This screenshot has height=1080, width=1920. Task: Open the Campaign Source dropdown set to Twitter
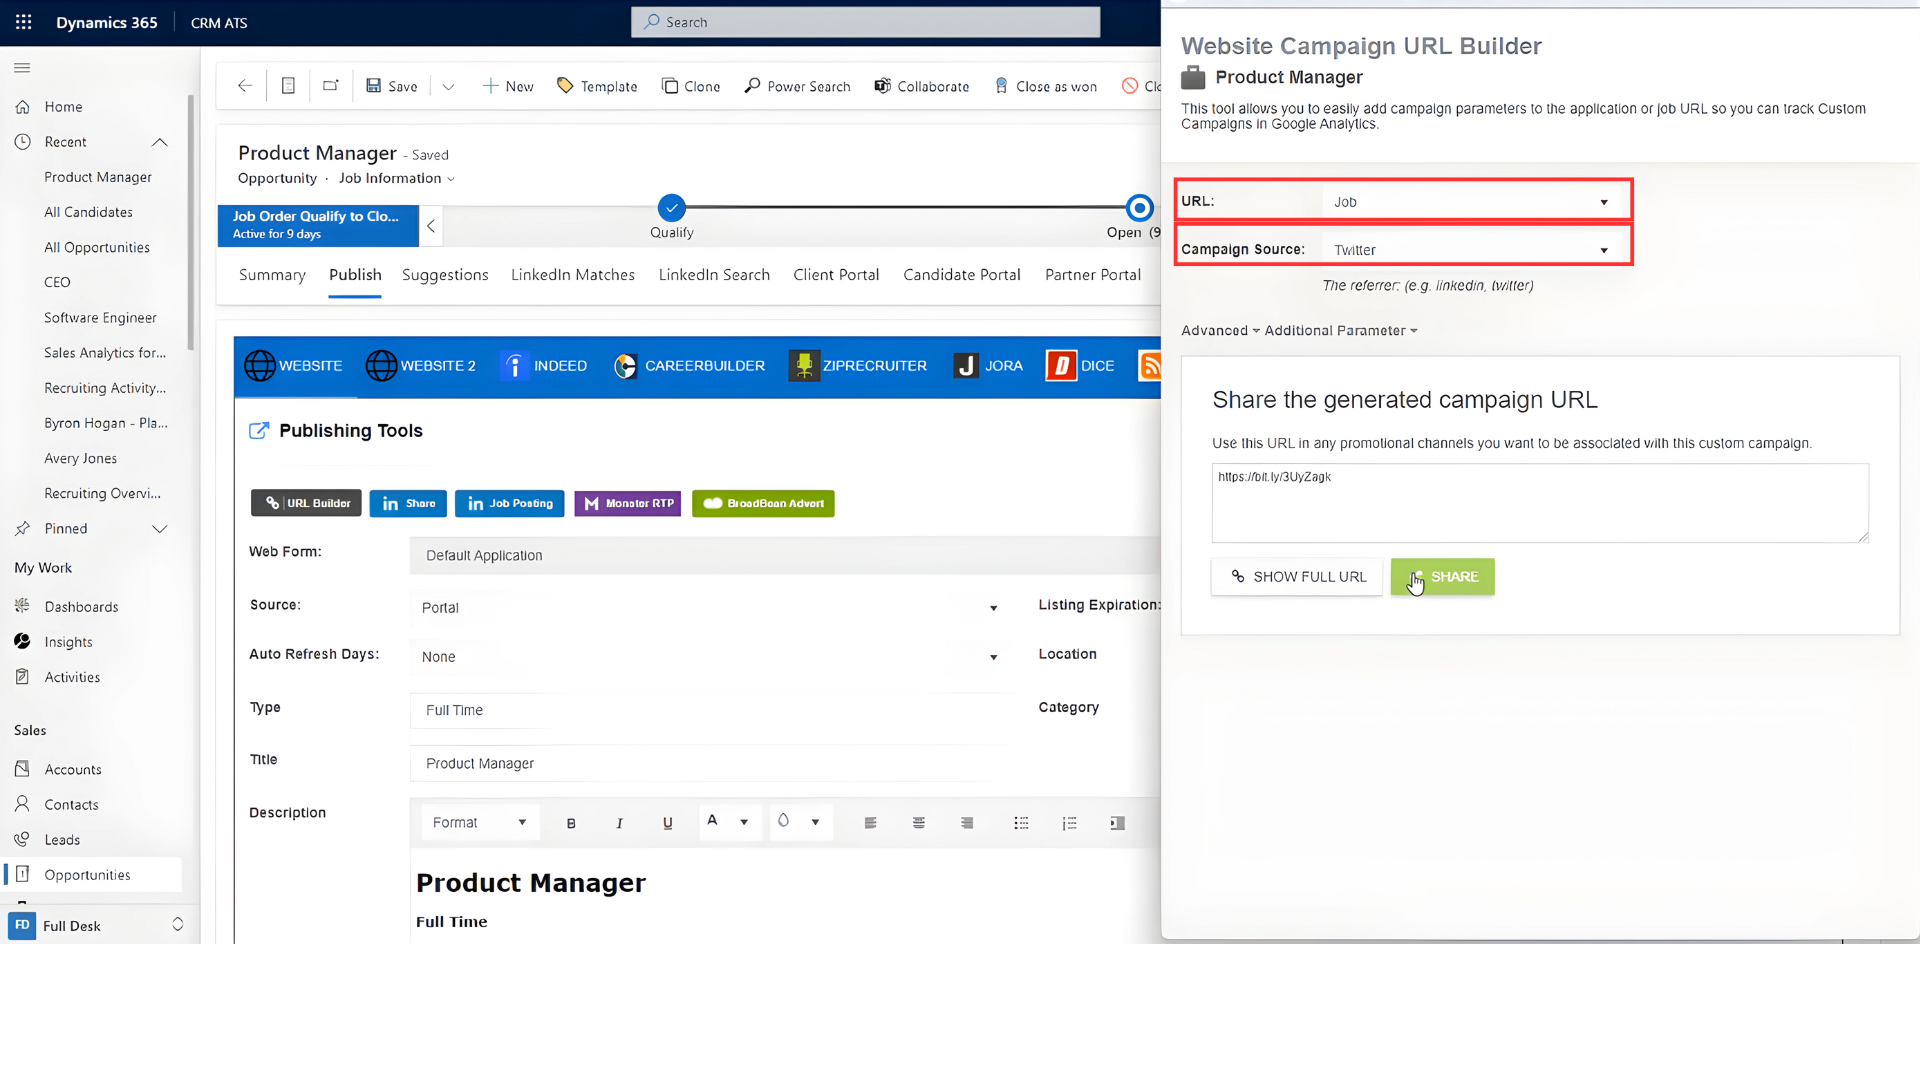[x=1472, y=250]
